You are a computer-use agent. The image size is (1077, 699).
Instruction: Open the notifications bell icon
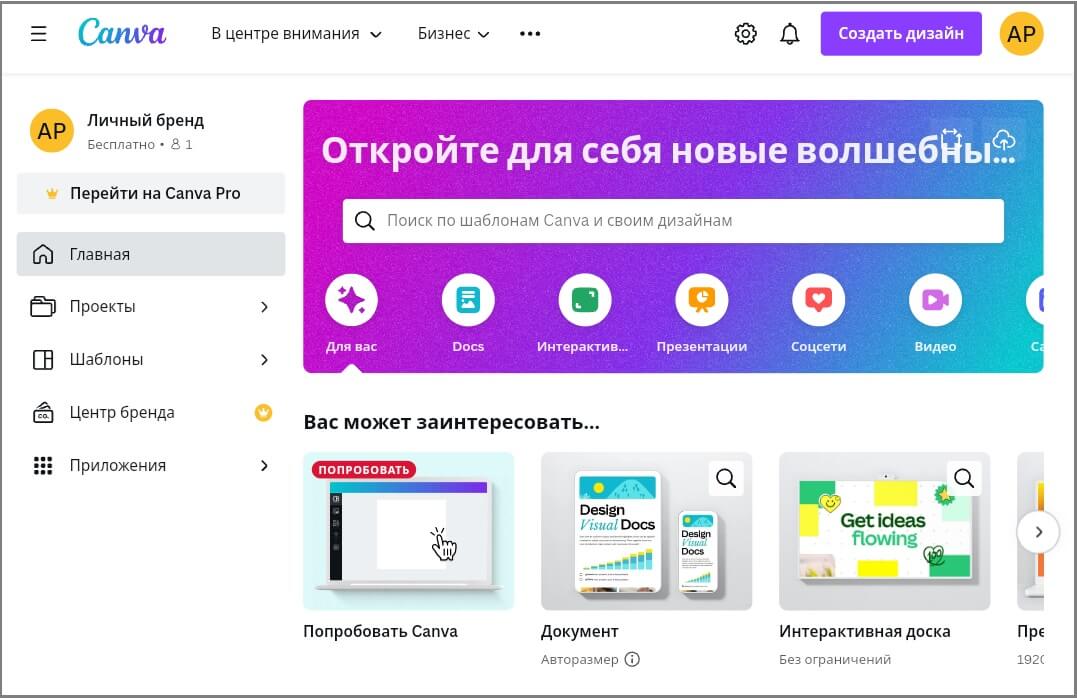[790, 34]
